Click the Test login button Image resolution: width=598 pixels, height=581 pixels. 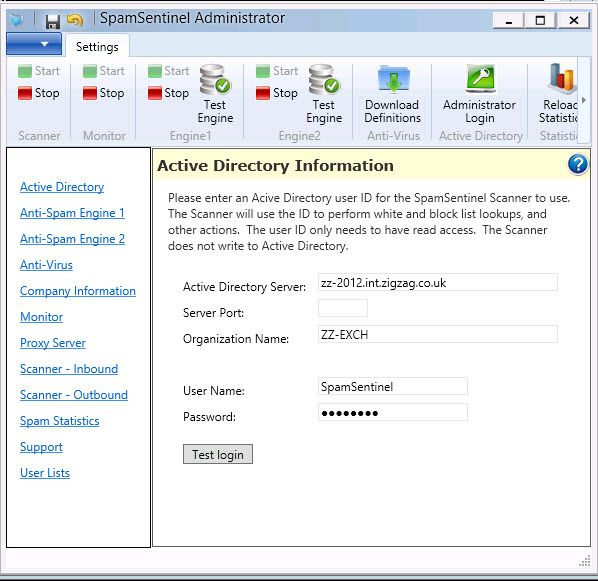click(218, 454)
